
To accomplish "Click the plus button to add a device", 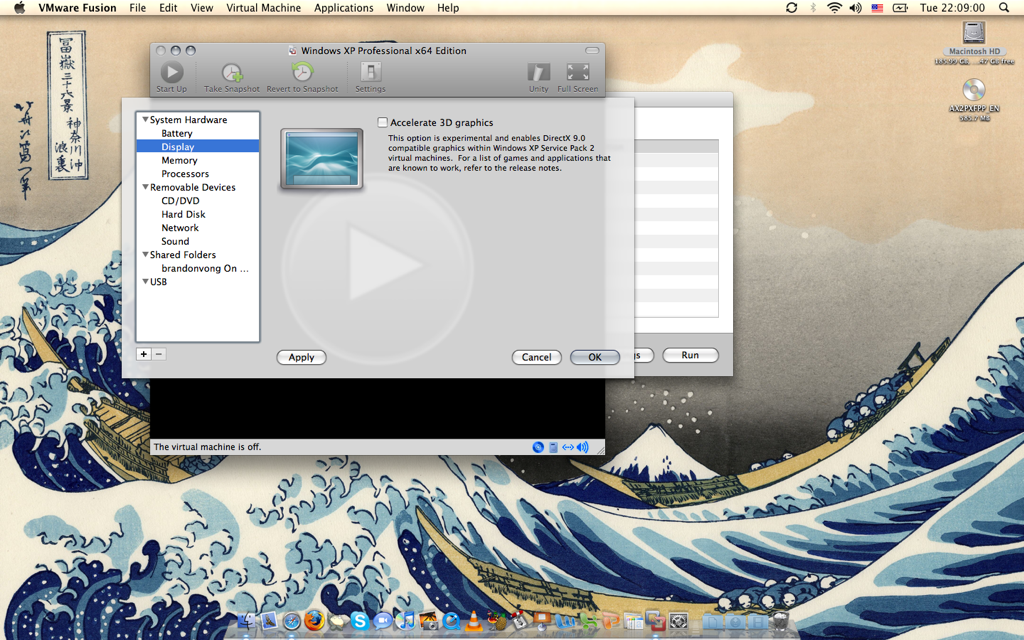I will pos(144,354).
